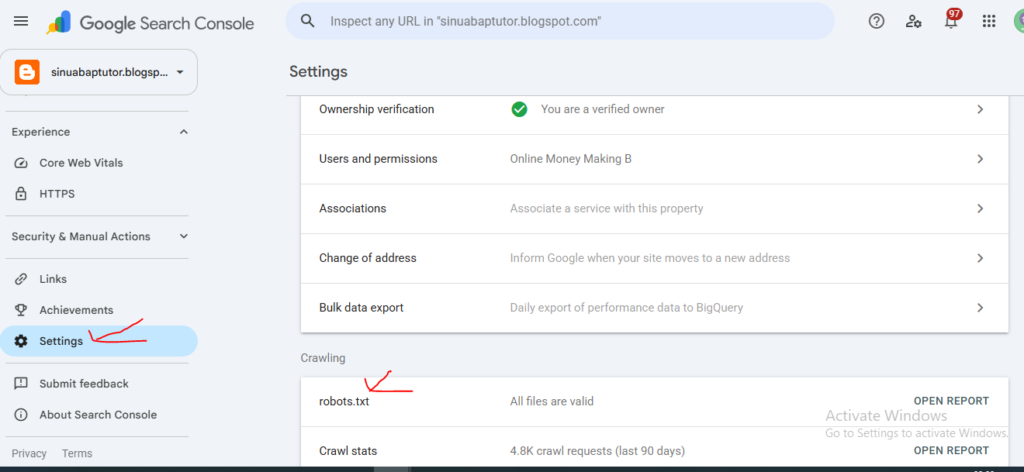1024x472 pixels.
Task: Click "Inform Google when your site moves" text
Action: click(x=650, y=258)
